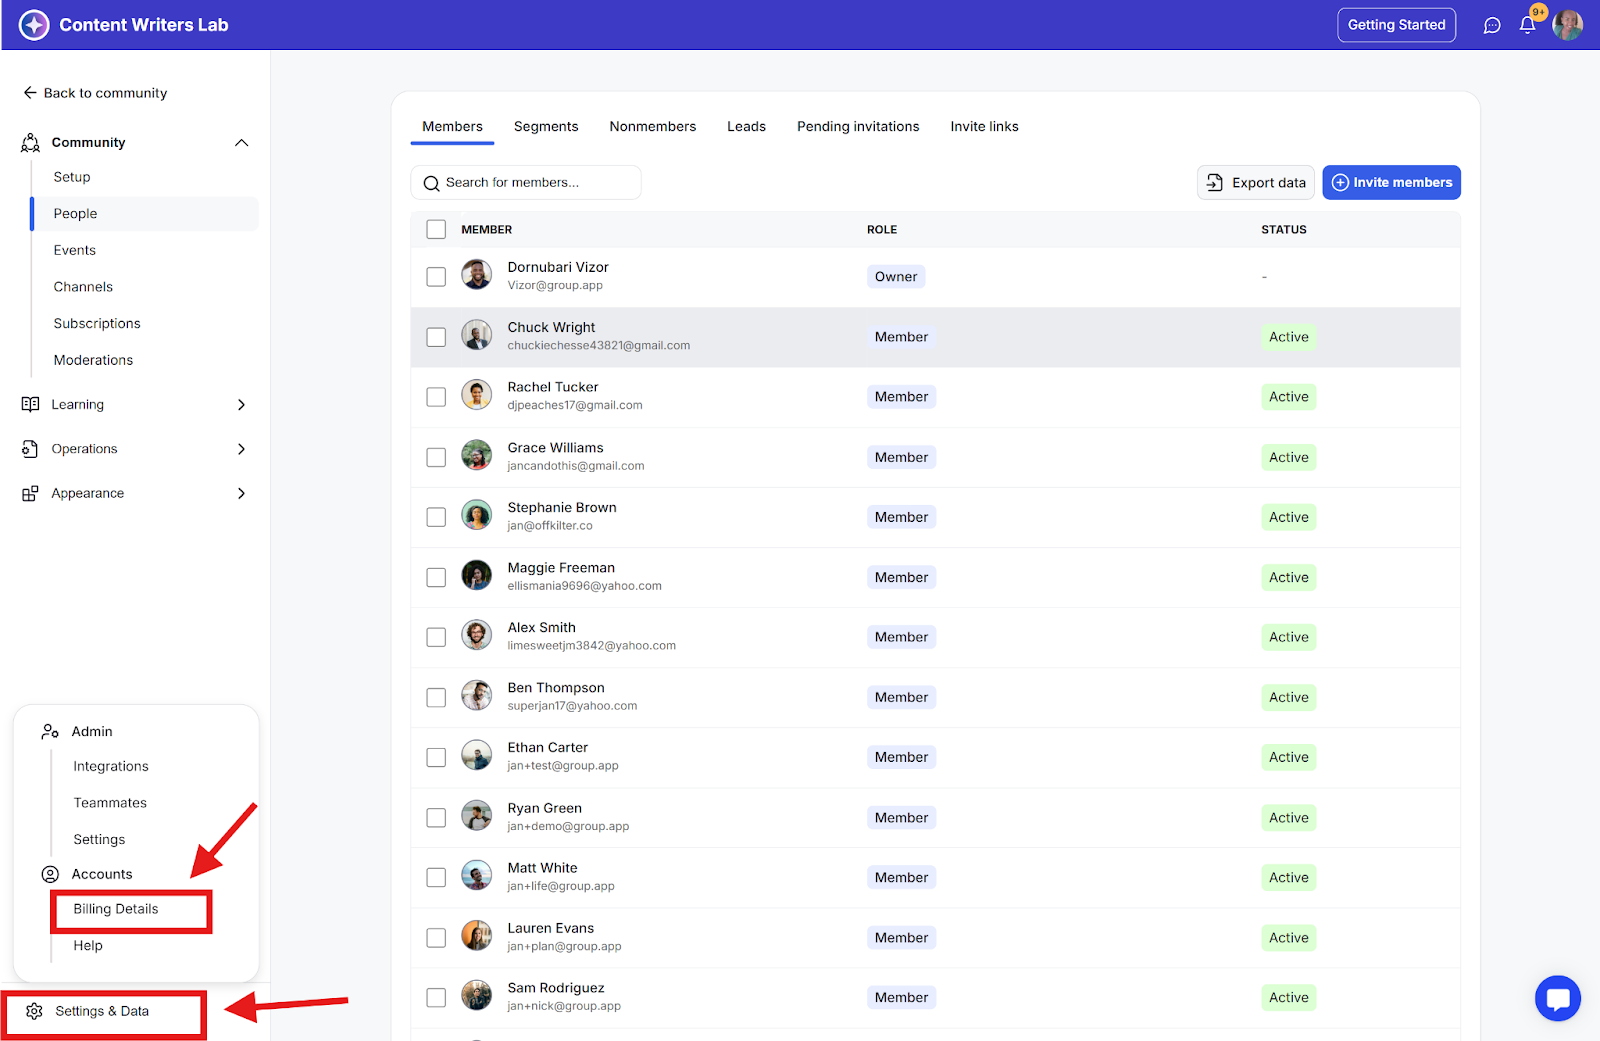Expand the Learning section
Image resolution: width=1600 pixels, height=1041 pixels.
(x=241, y=405)
